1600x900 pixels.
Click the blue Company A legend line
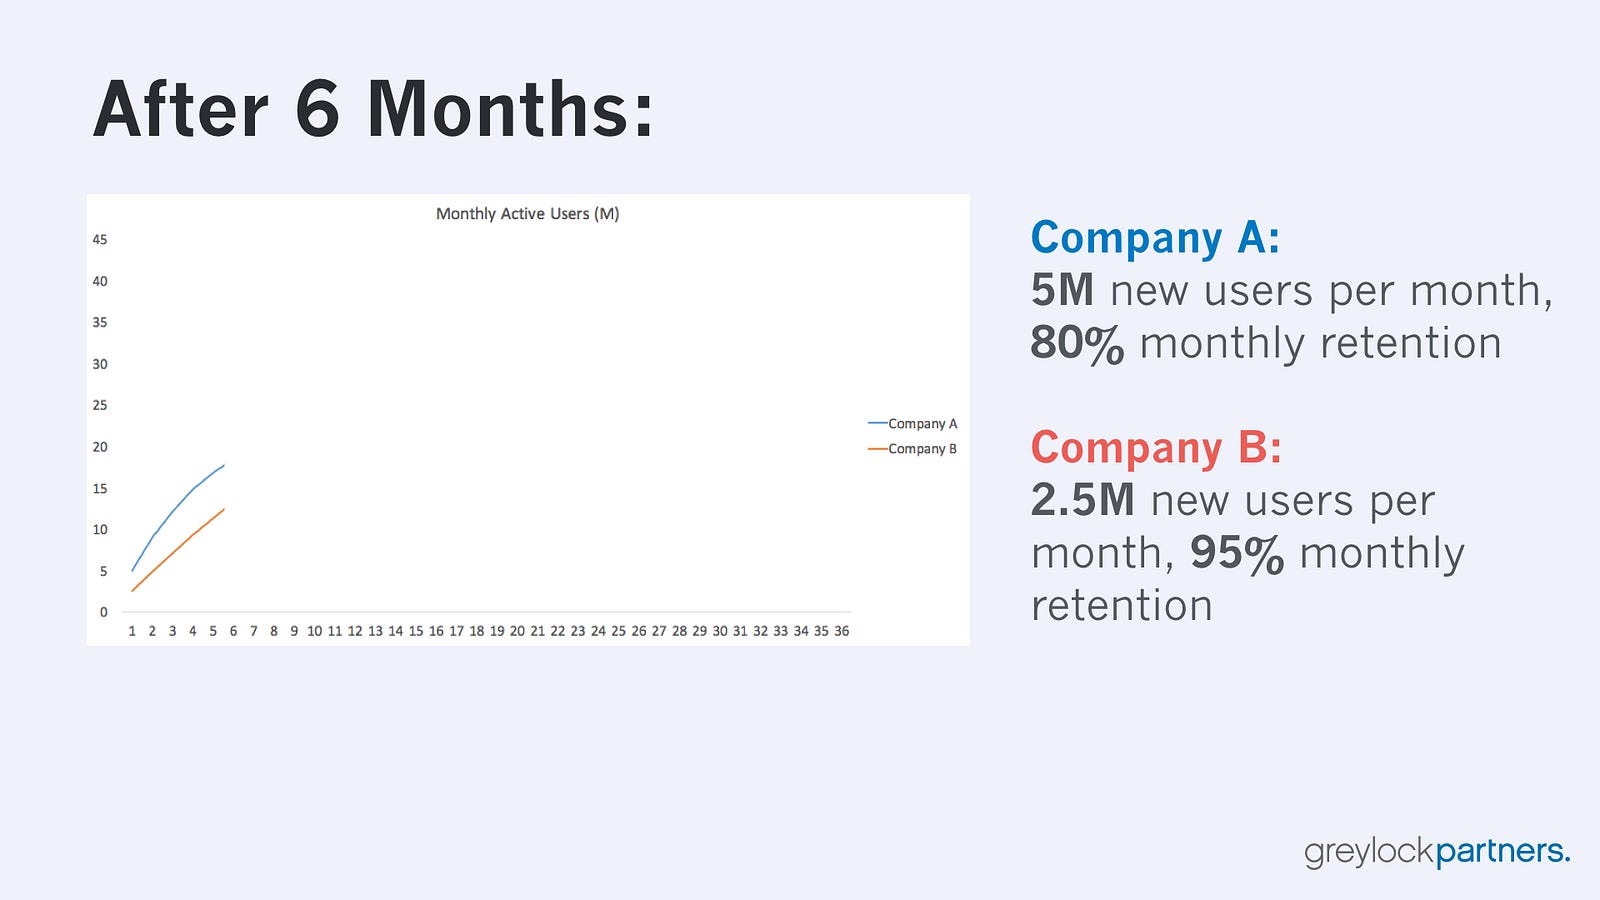(877, 424)
